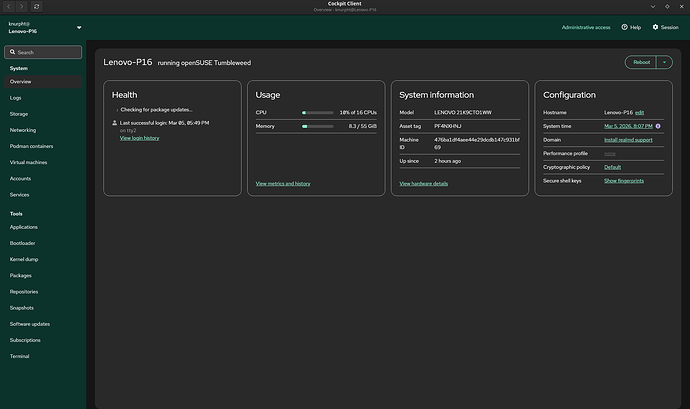Click the Memory usage progress bar
Image resolution: width=690 pixels, height=409 pixels.
(x=317, y=126)
